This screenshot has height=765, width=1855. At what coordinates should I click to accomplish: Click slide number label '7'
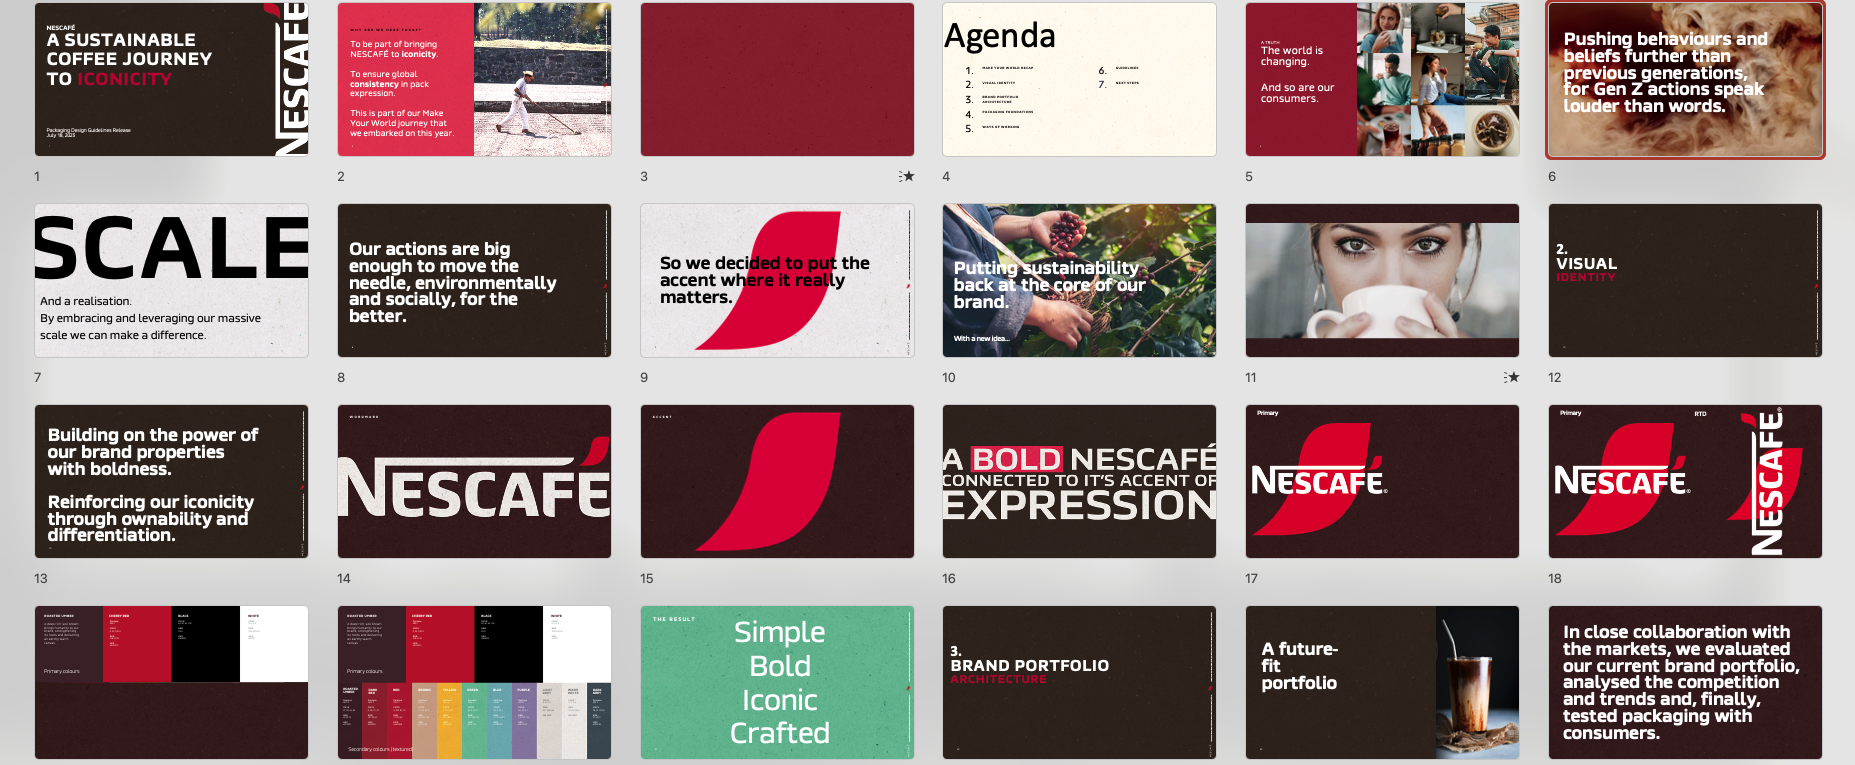38,377
